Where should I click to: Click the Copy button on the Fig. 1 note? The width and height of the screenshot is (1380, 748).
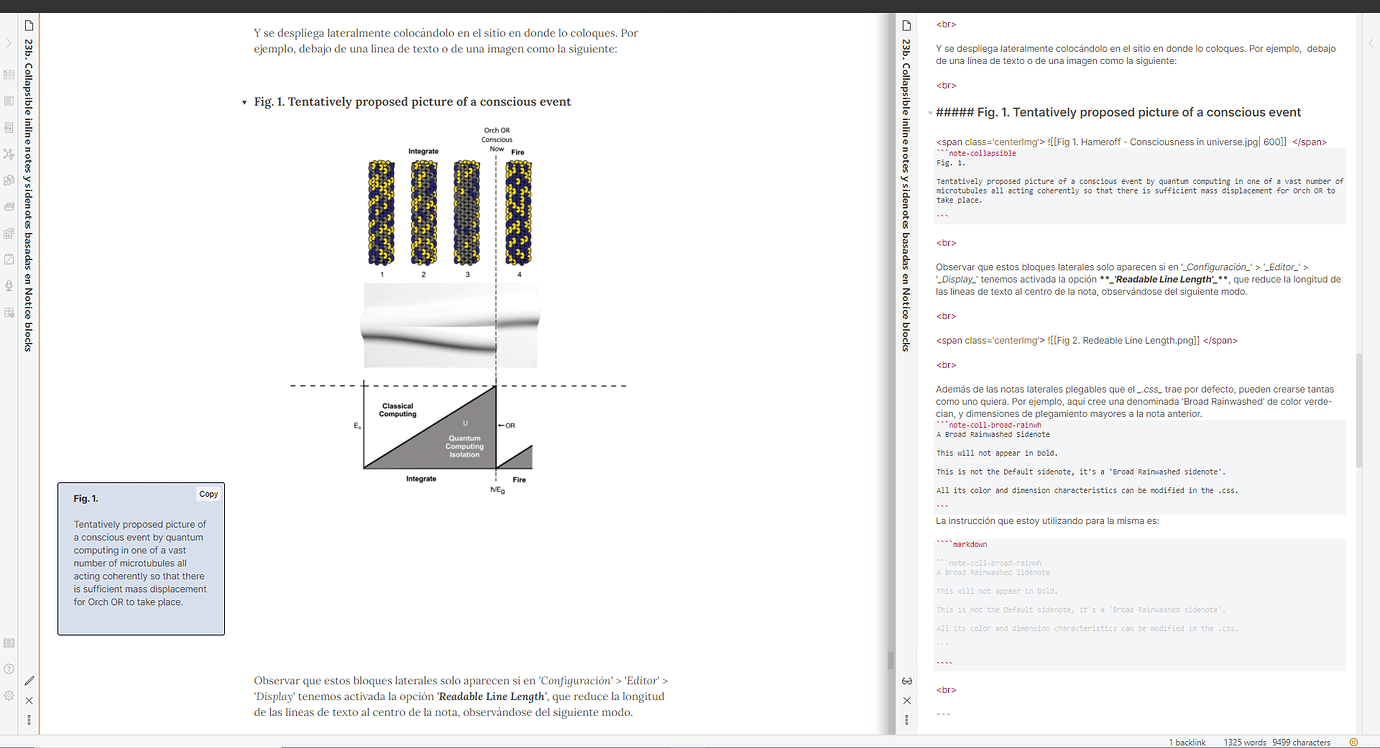tap(207, 493)
